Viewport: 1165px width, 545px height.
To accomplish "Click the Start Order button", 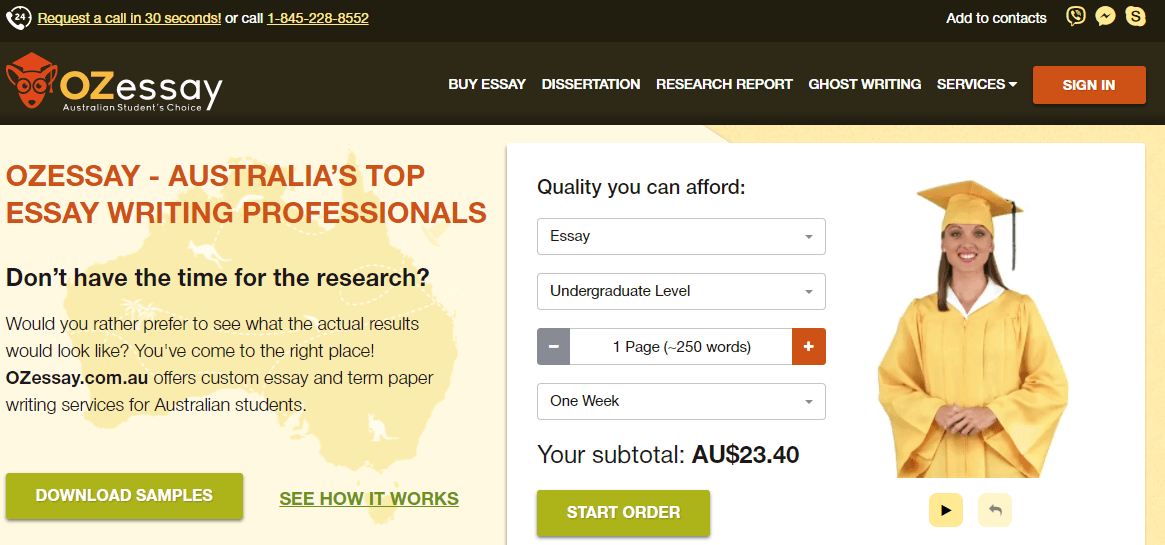I will pos(623,512).
